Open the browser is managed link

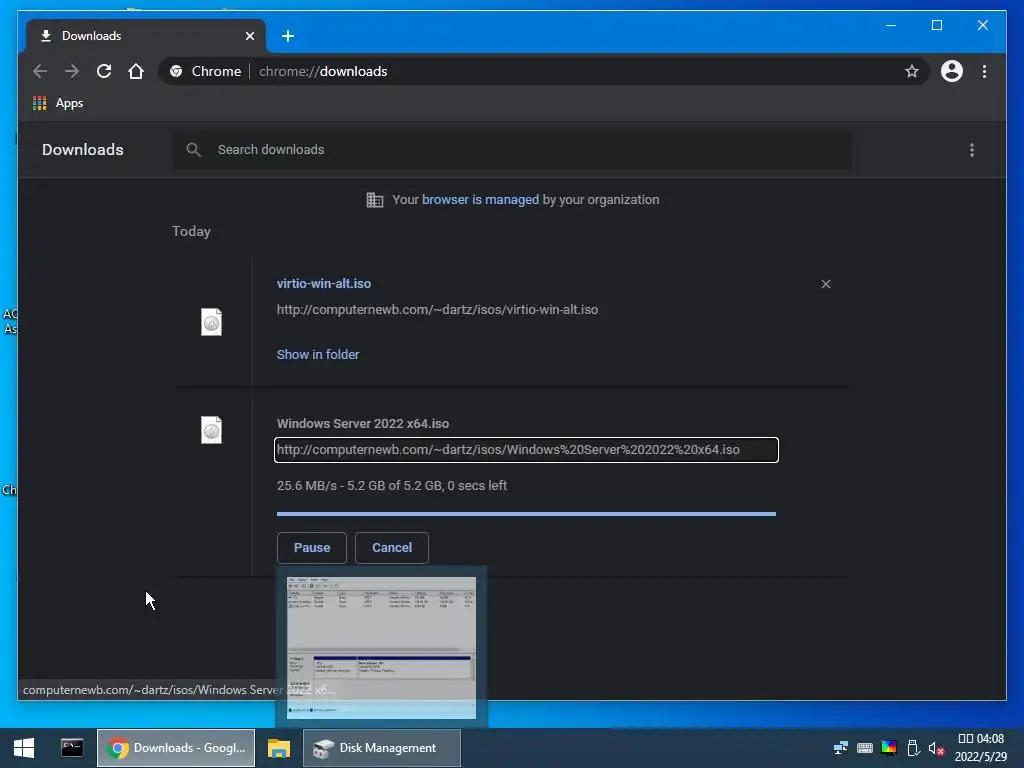coord(480,200)
